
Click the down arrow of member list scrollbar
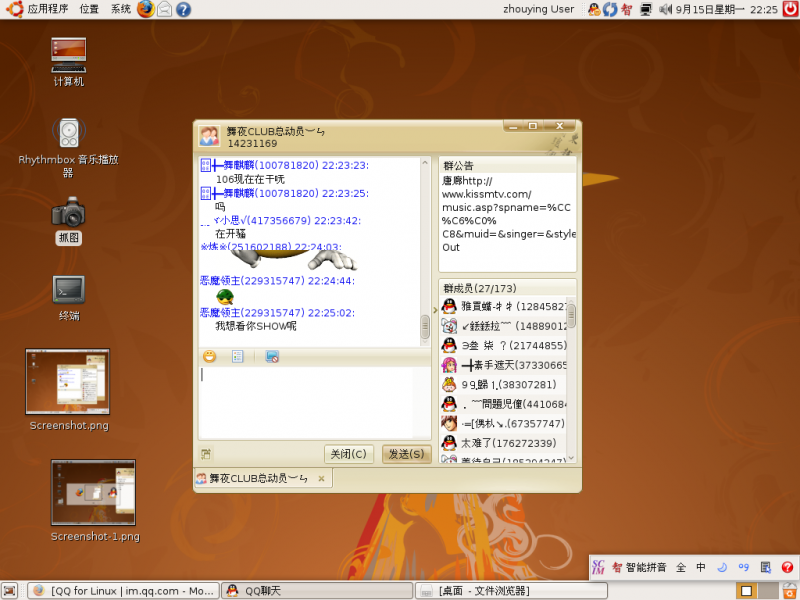pyautogui.click(x=571, y=458)
